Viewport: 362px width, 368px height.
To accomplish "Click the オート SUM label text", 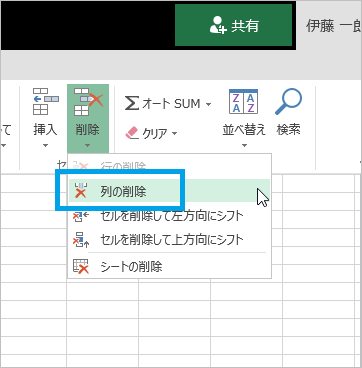I will [171, 104].
